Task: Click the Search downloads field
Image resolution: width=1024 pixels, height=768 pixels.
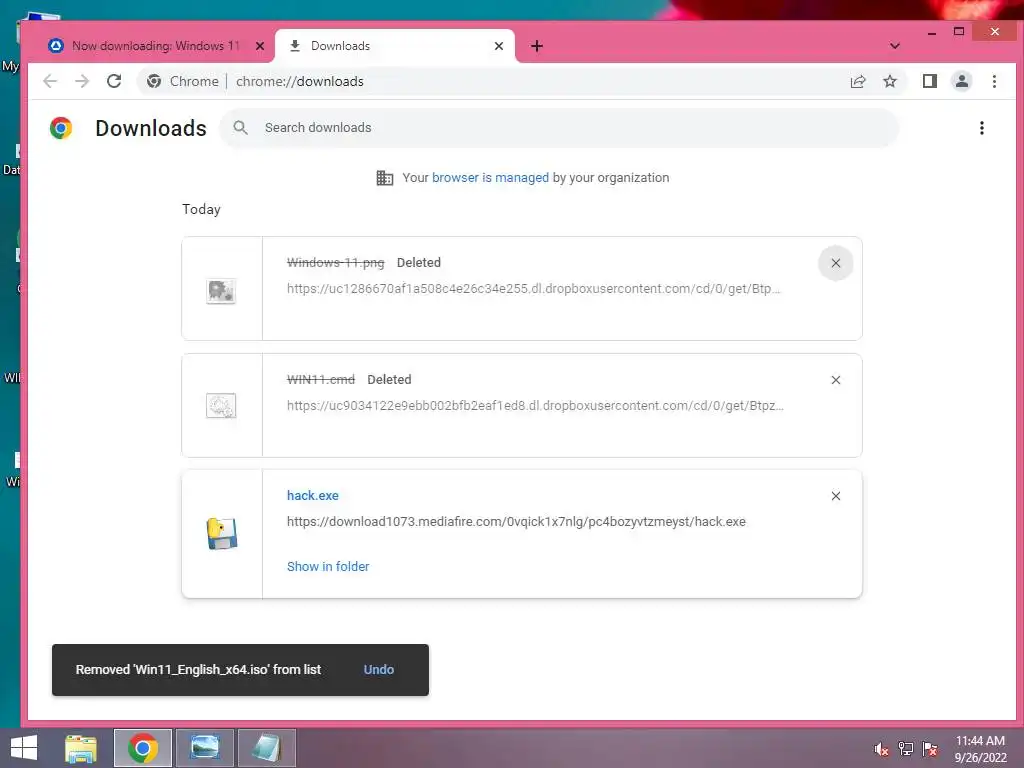Action: coord(559,128)
